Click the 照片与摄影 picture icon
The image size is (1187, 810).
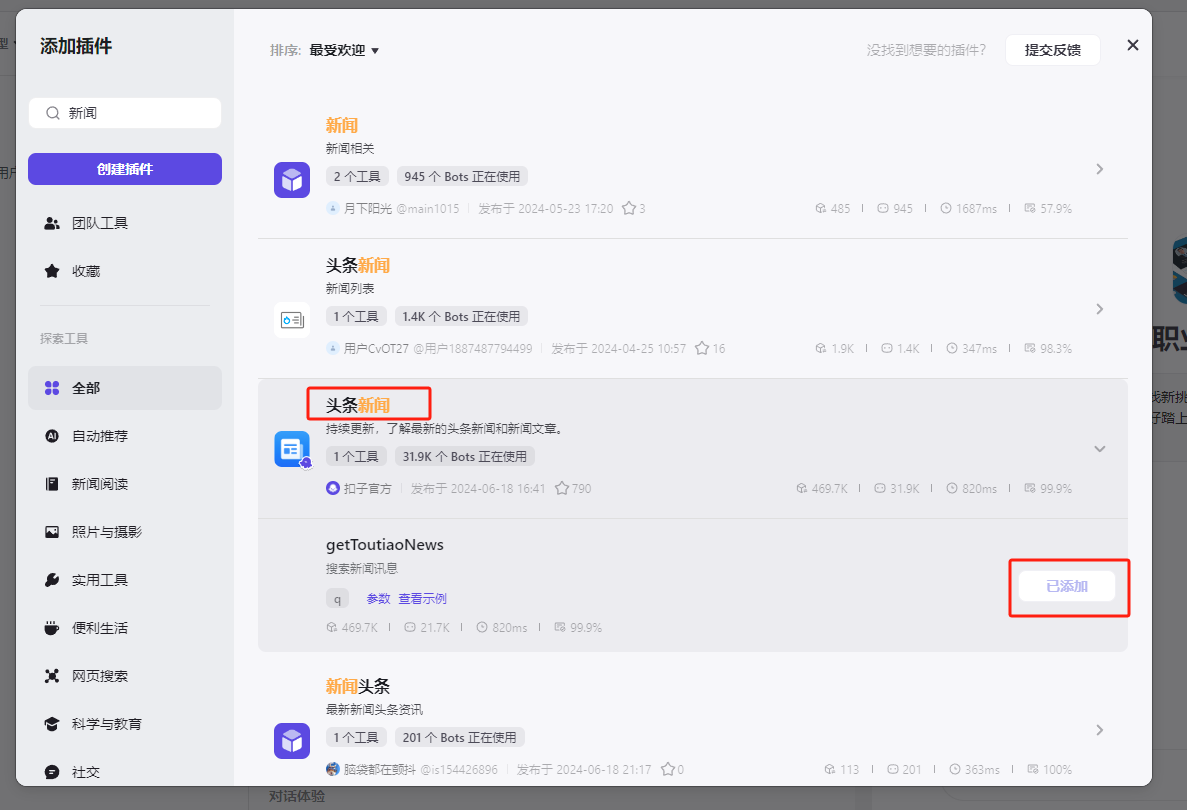tap(51, 532)
